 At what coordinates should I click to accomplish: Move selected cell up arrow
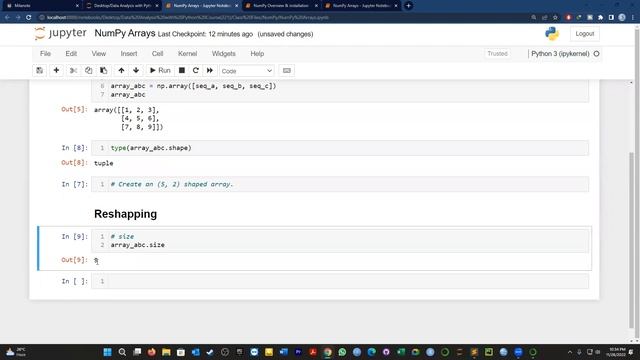(121, 71)
